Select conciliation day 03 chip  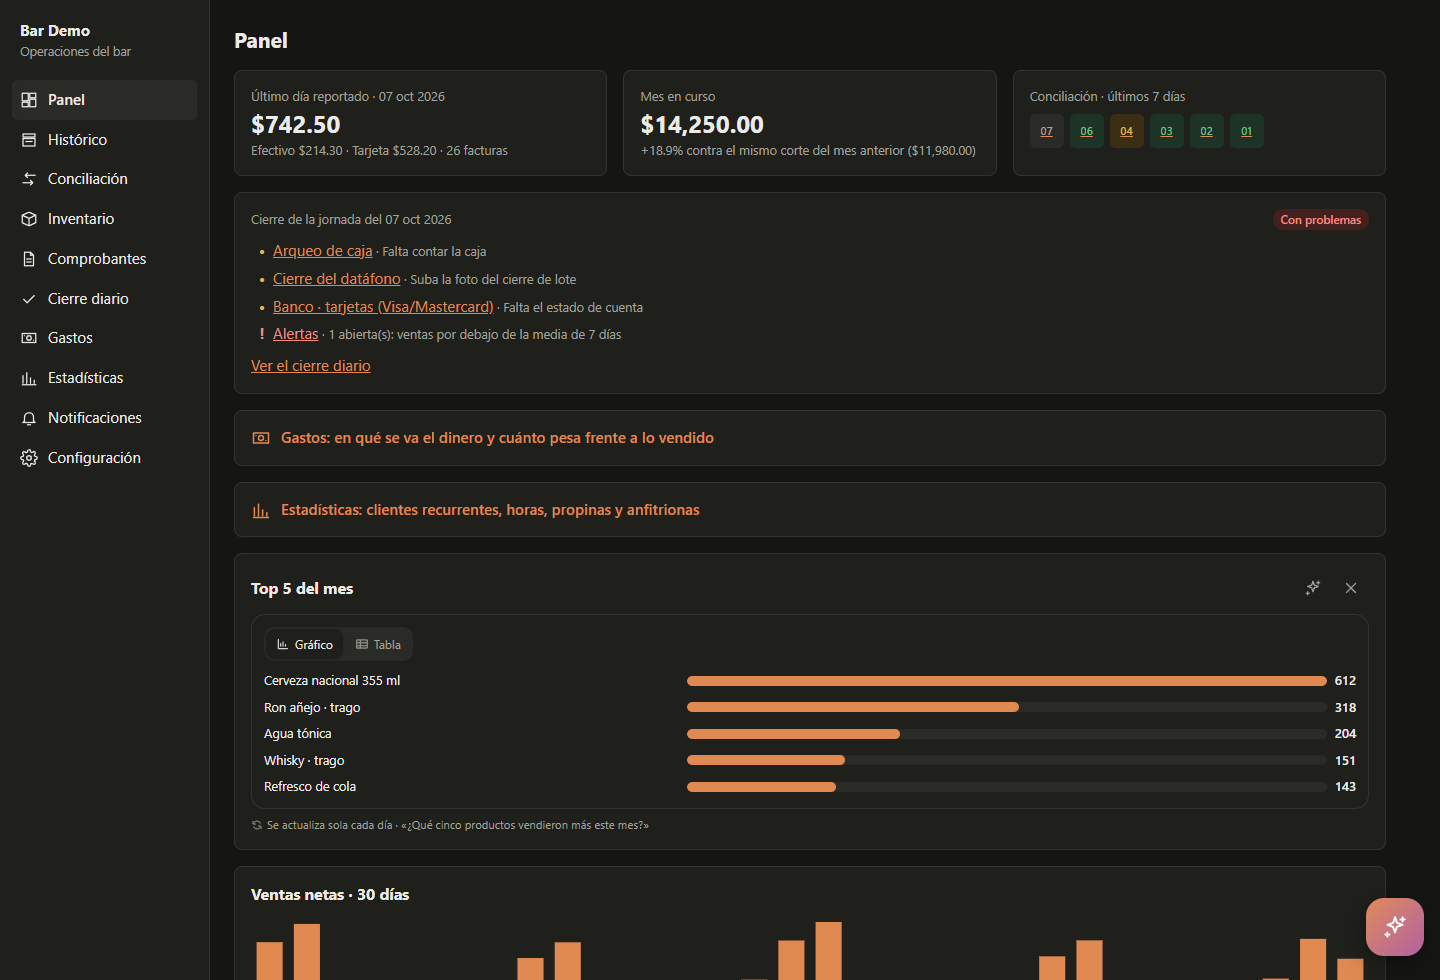1166,131
